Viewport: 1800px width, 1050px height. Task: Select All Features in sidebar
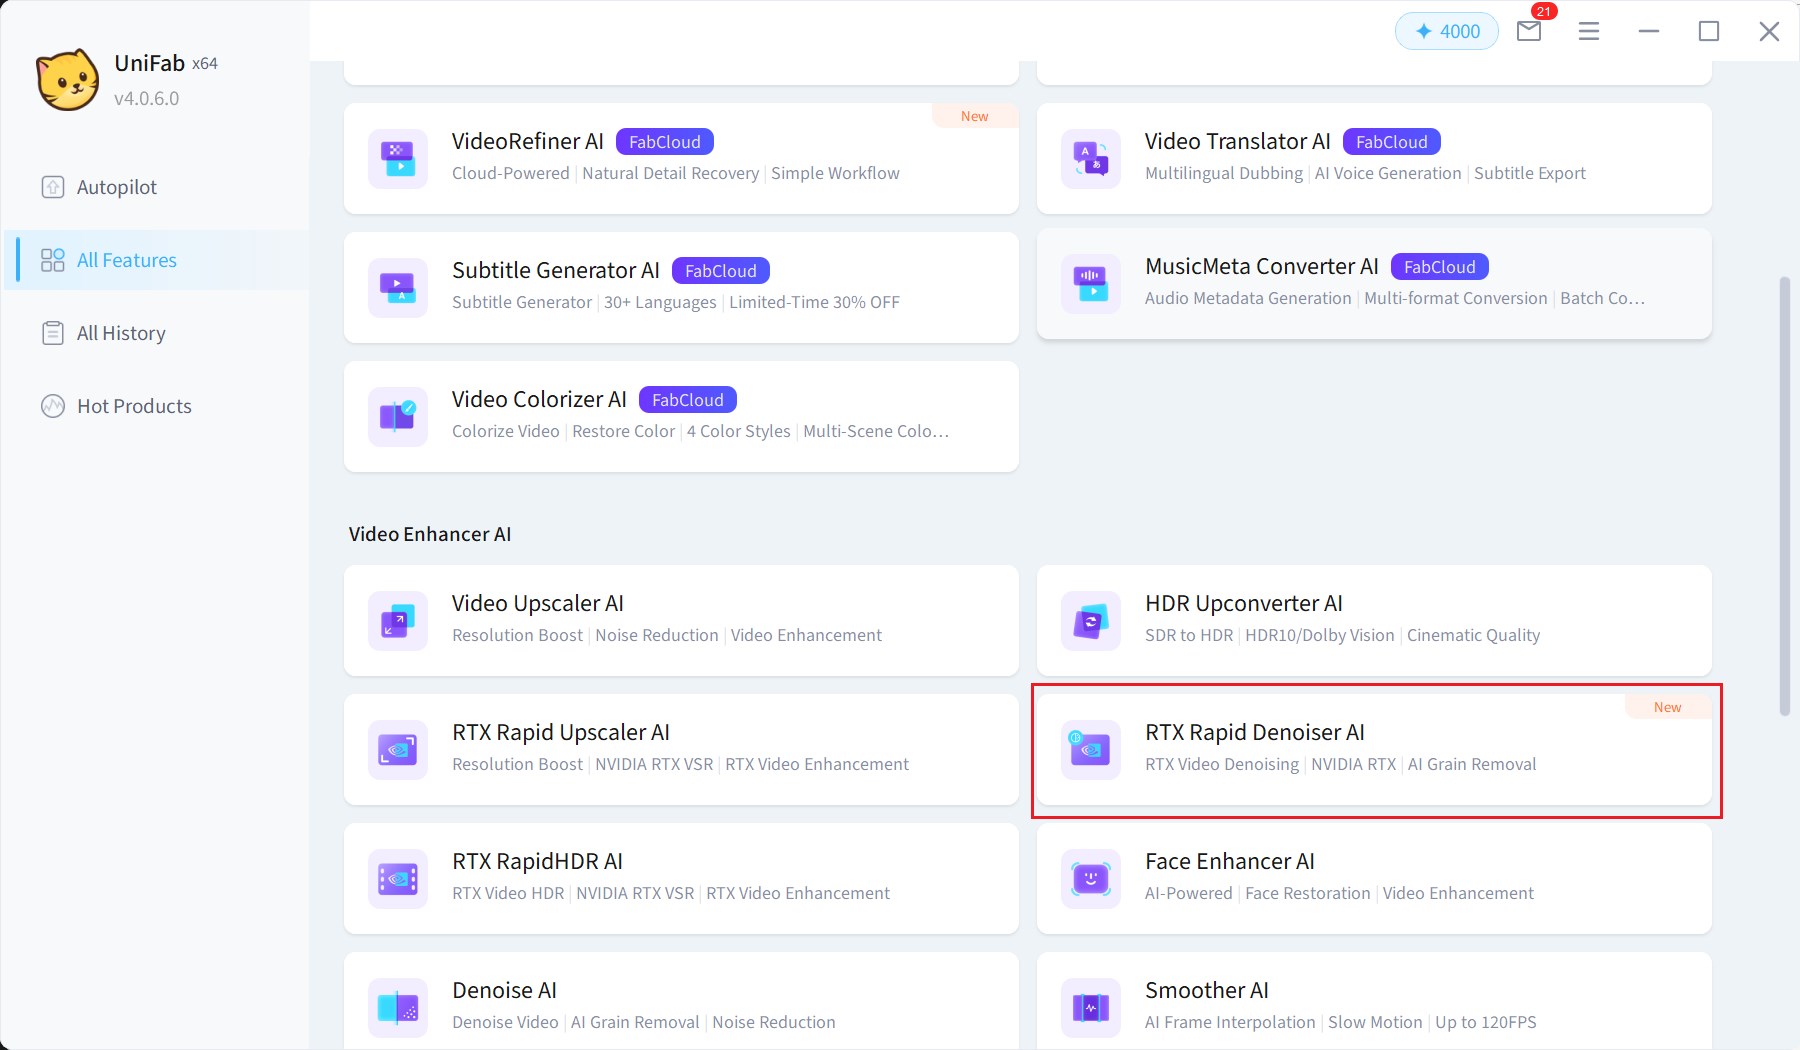click(x=156, y=260)
